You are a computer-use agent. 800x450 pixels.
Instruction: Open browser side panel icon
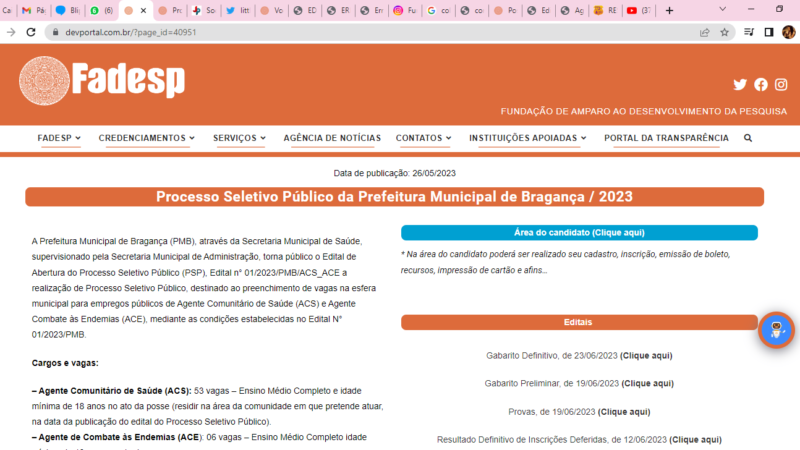click(x=768, y=32)
